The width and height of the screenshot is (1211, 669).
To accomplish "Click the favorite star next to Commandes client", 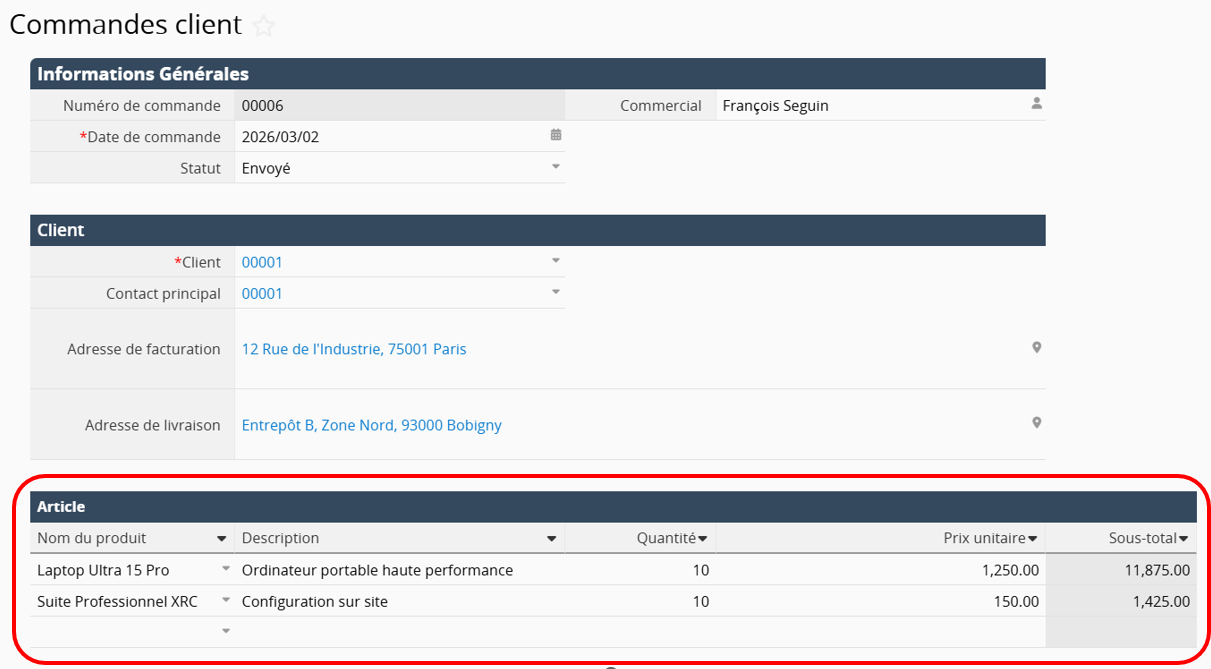I will pyautogui.click(x=263, y=26).
